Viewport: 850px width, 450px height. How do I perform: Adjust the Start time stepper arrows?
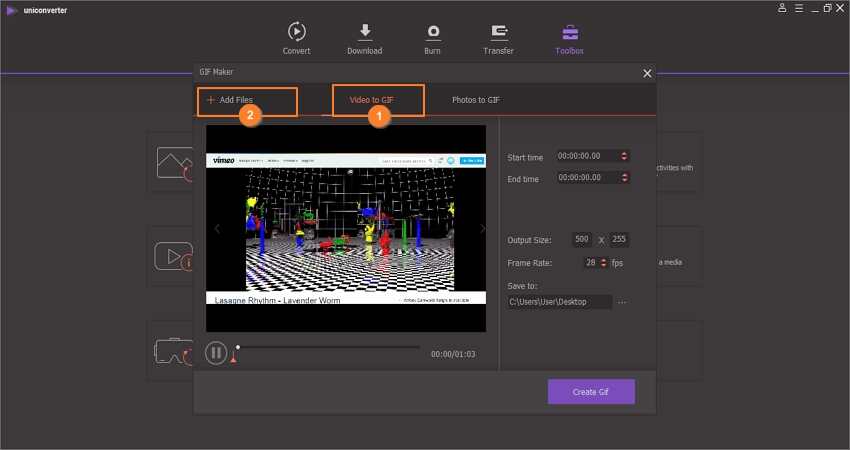click(x=625, y=156)
